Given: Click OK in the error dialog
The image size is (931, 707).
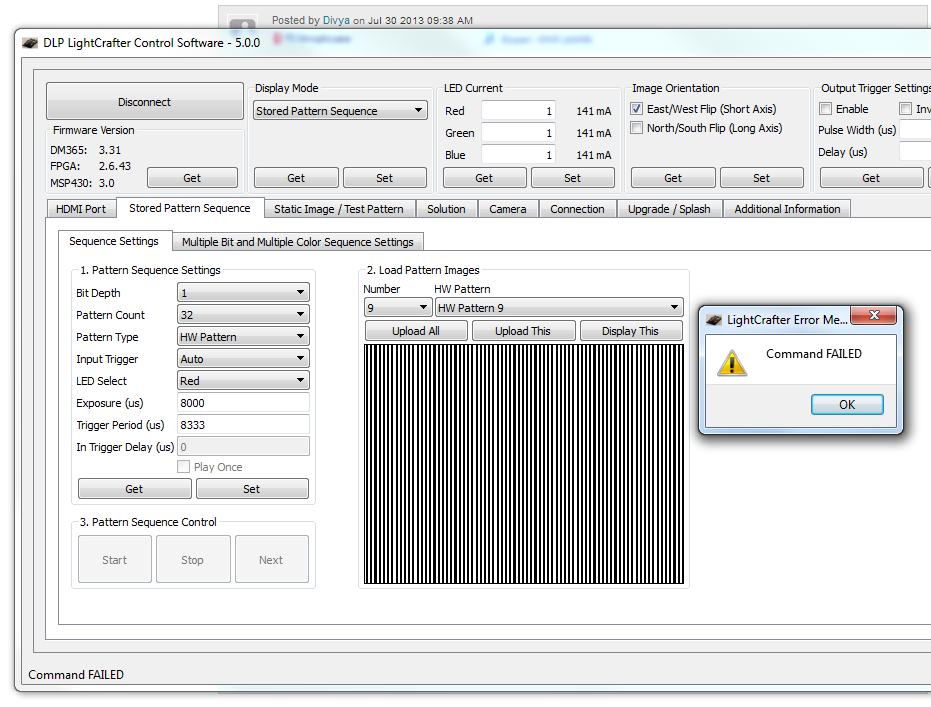Looking at the screenshot, I should [847, 404].
